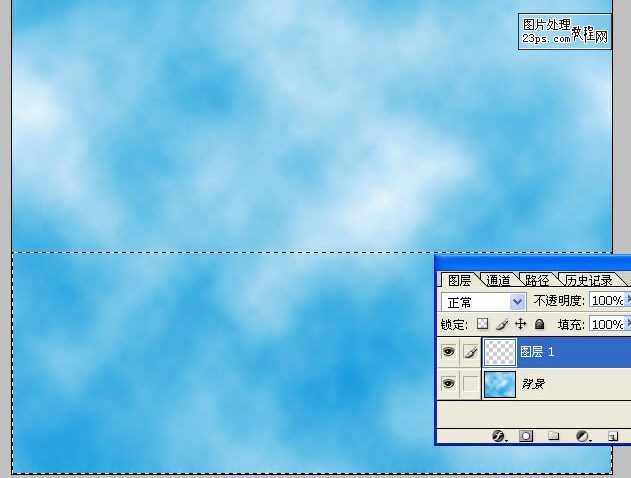Viewport: 631px width, 478px height.
Task: Create a new layer icon
Action: [612, 436]
